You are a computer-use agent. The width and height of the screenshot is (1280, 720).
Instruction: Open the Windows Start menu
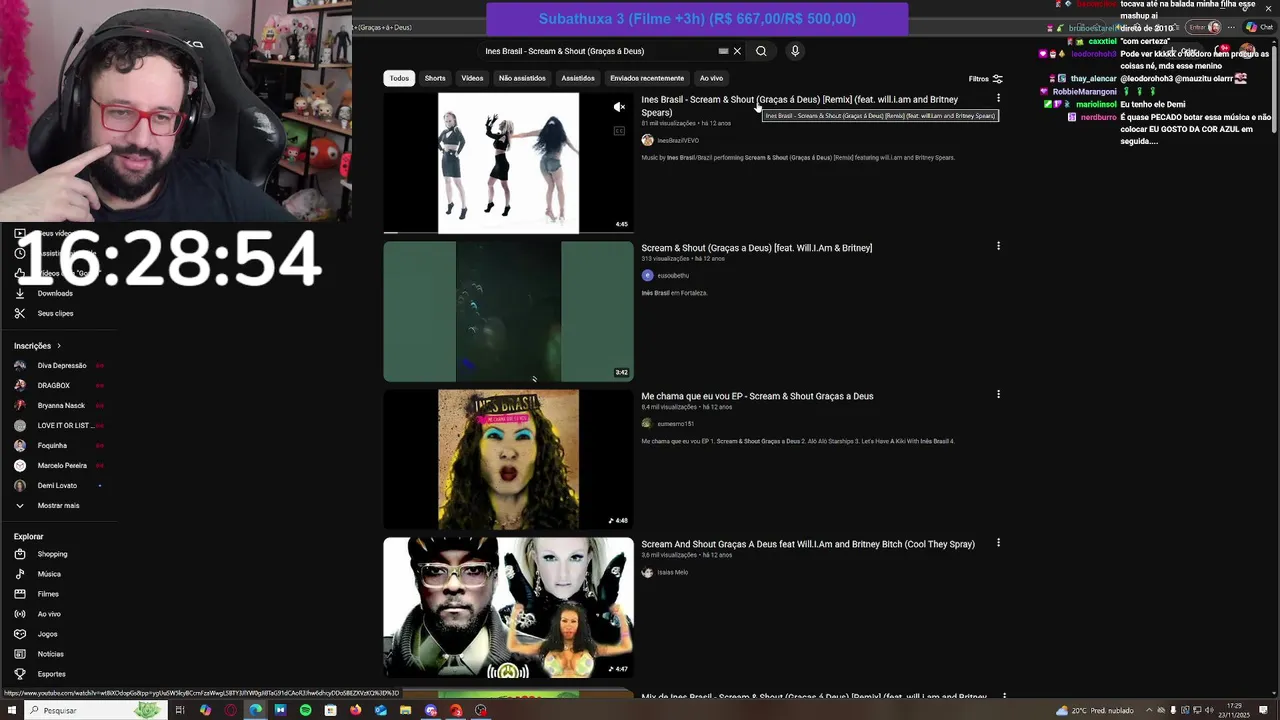[10, 710]
